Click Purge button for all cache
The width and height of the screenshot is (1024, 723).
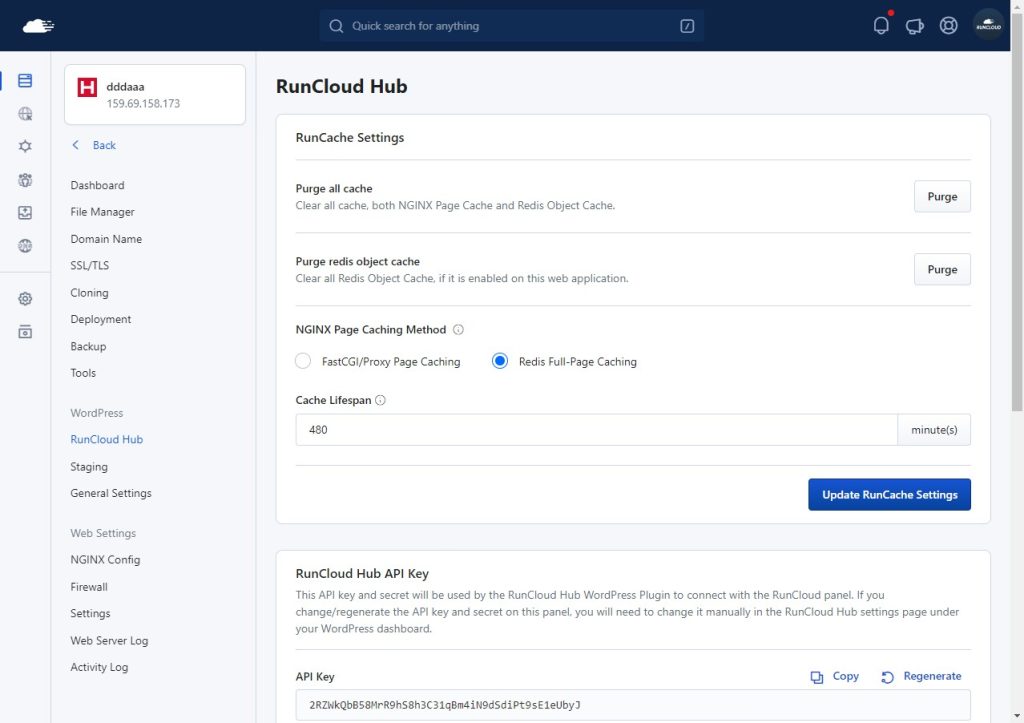pos(942,196)
